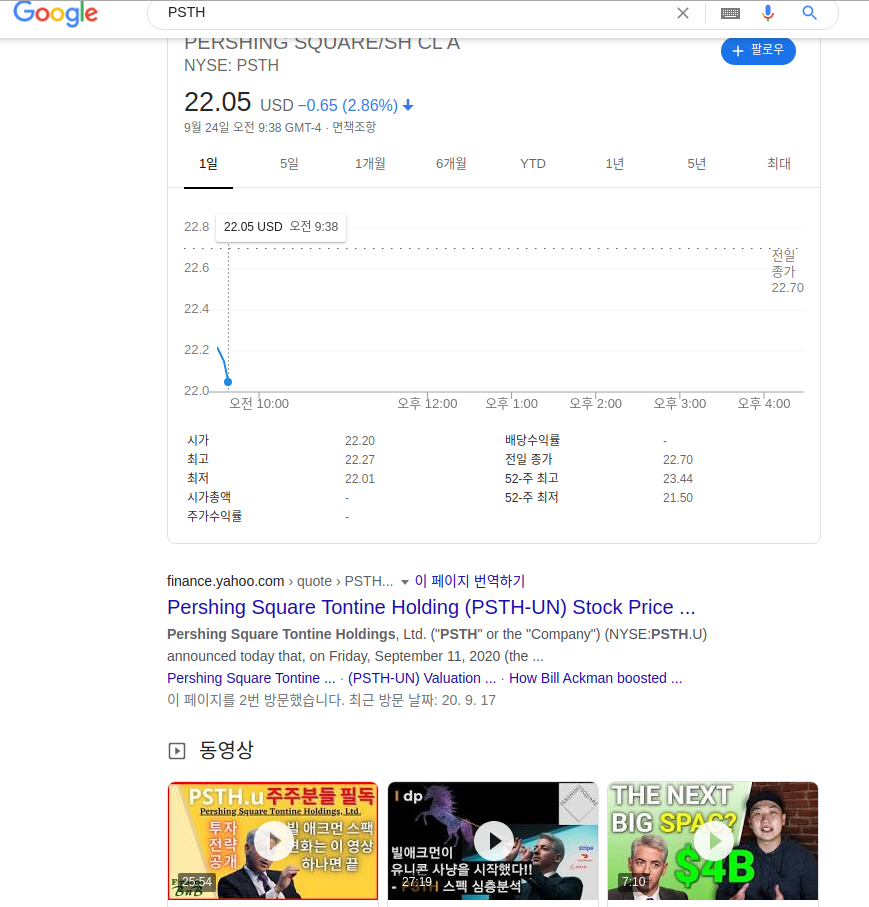
Task: Click the 면책조항 disclaimer link
Action: point(354,127)
